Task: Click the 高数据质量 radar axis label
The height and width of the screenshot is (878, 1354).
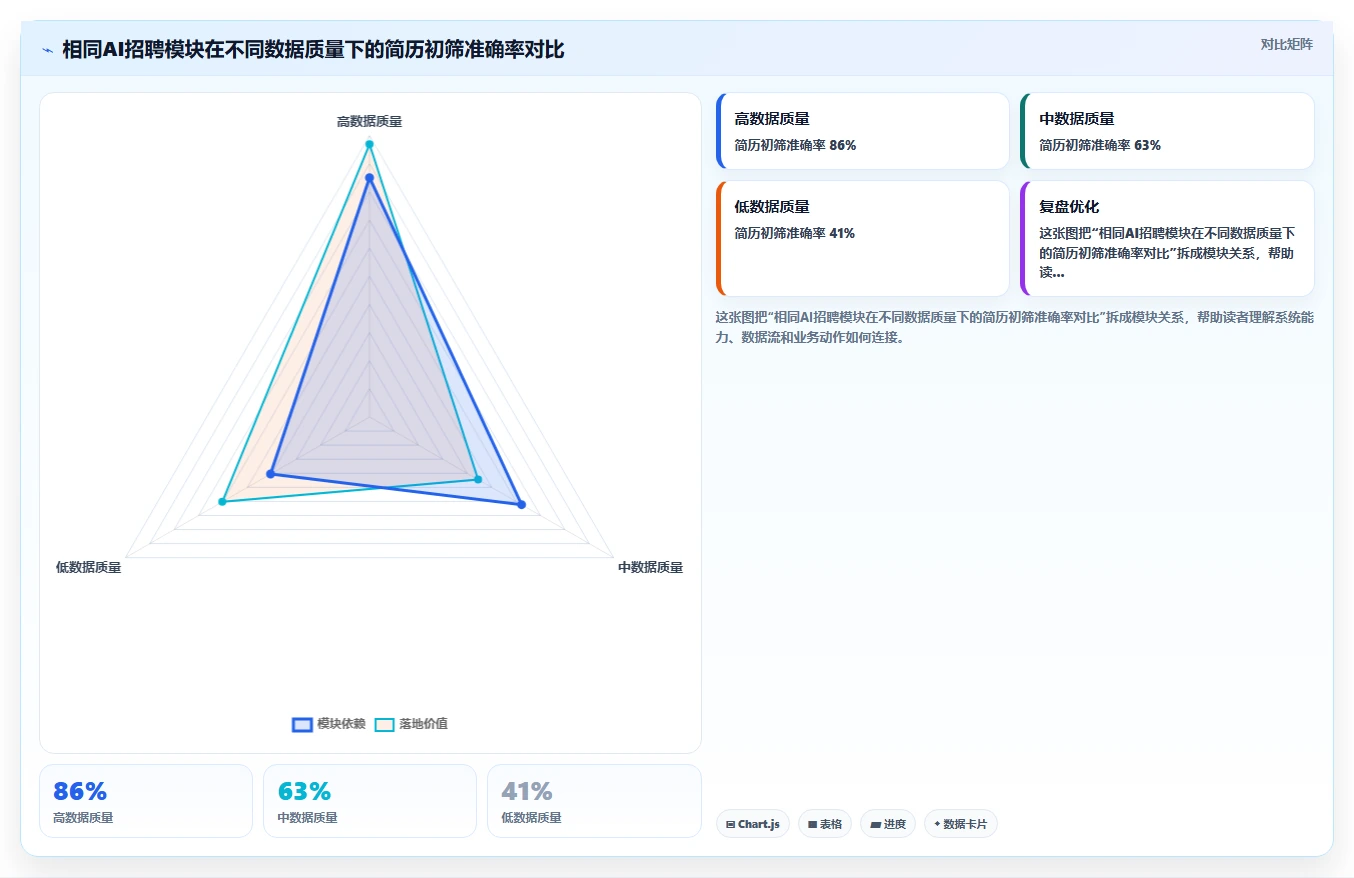Action: pos(369,121)
